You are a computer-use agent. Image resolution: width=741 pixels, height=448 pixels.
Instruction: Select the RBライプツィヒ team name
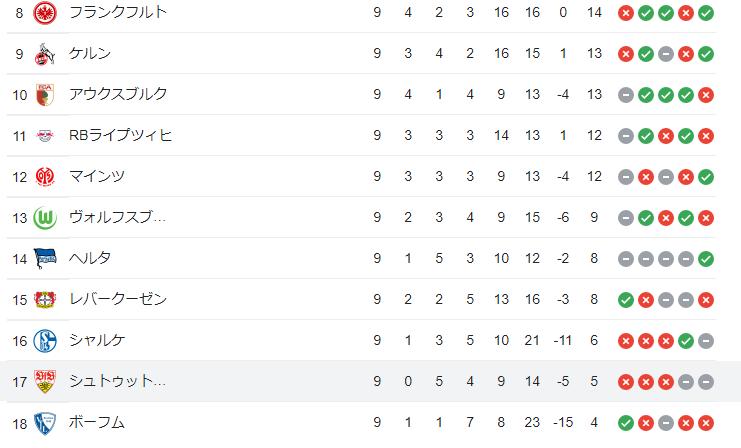coord(120,136)
